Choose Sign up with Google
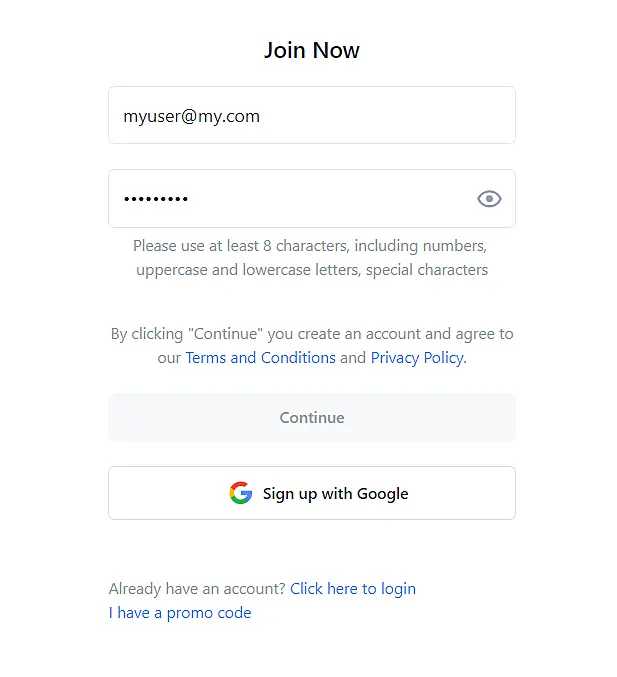This screenshot has height=677, width=617. click(x=311, y=493)
